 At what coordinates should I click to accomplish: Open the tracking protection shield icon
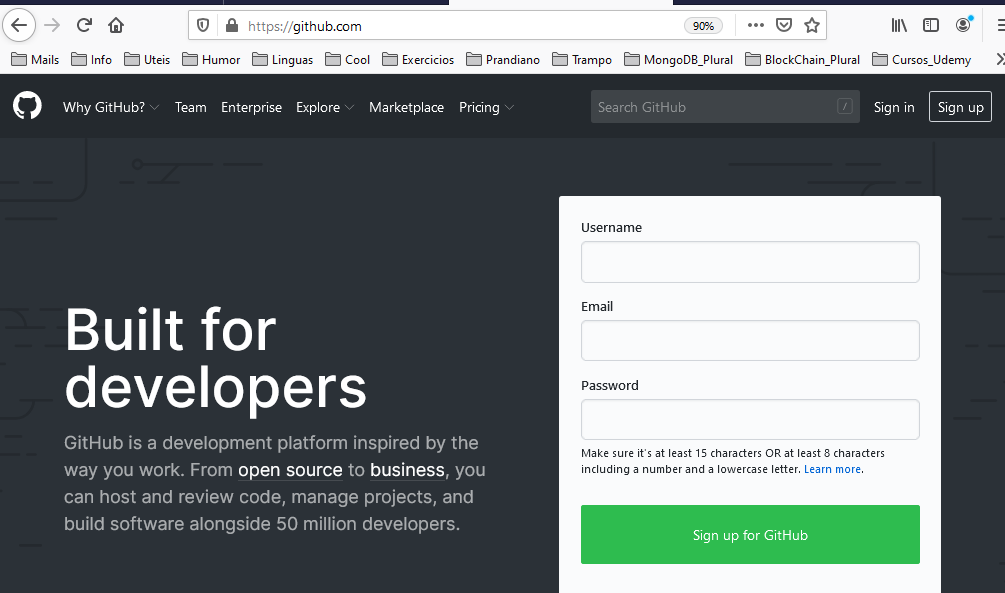(x=203, y=26)
